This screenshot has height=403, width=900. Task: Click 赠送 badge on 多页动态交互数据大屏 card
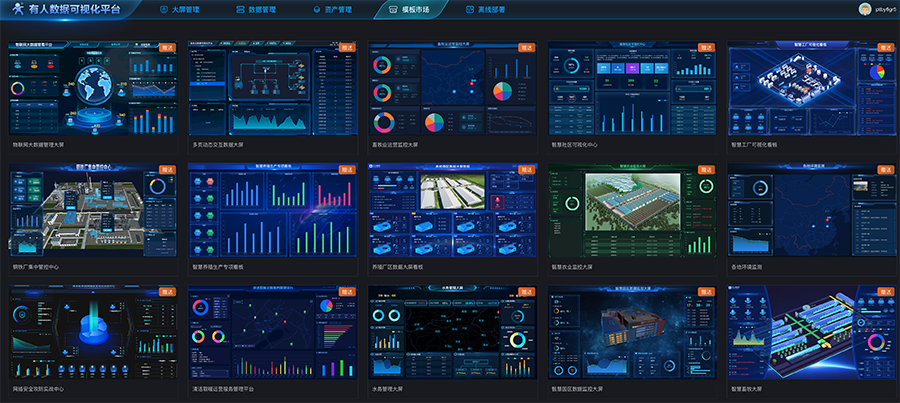tap(348, 48)
